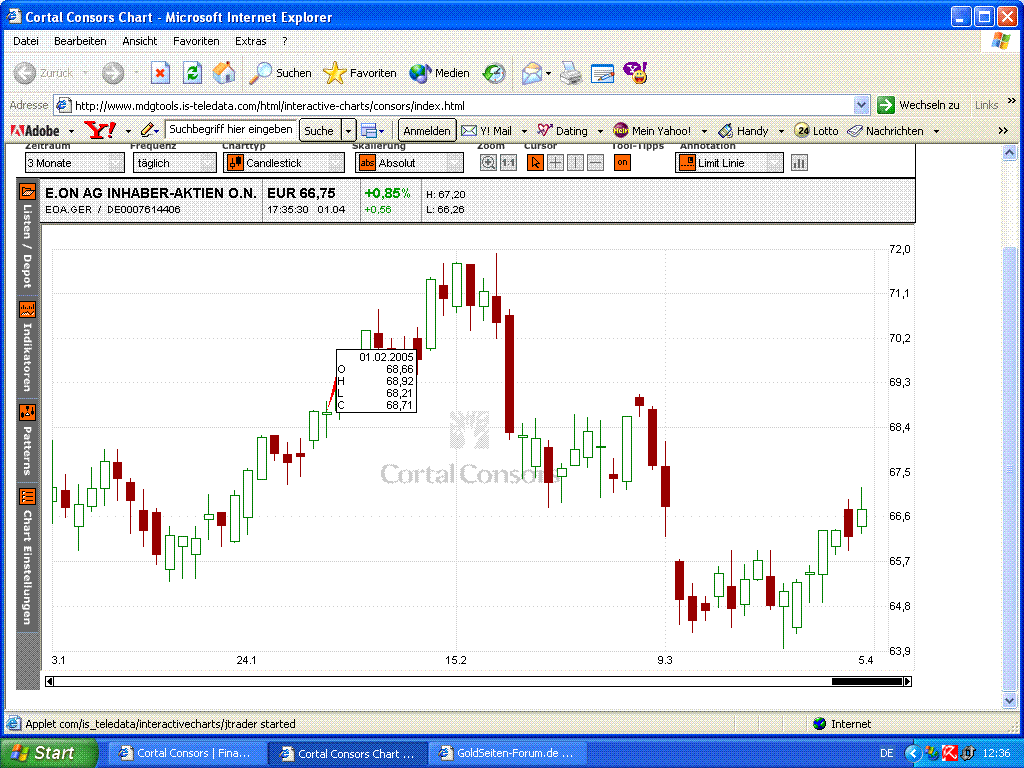
Task: Open the Handy toolbar link
Action: tap(743, 131)
